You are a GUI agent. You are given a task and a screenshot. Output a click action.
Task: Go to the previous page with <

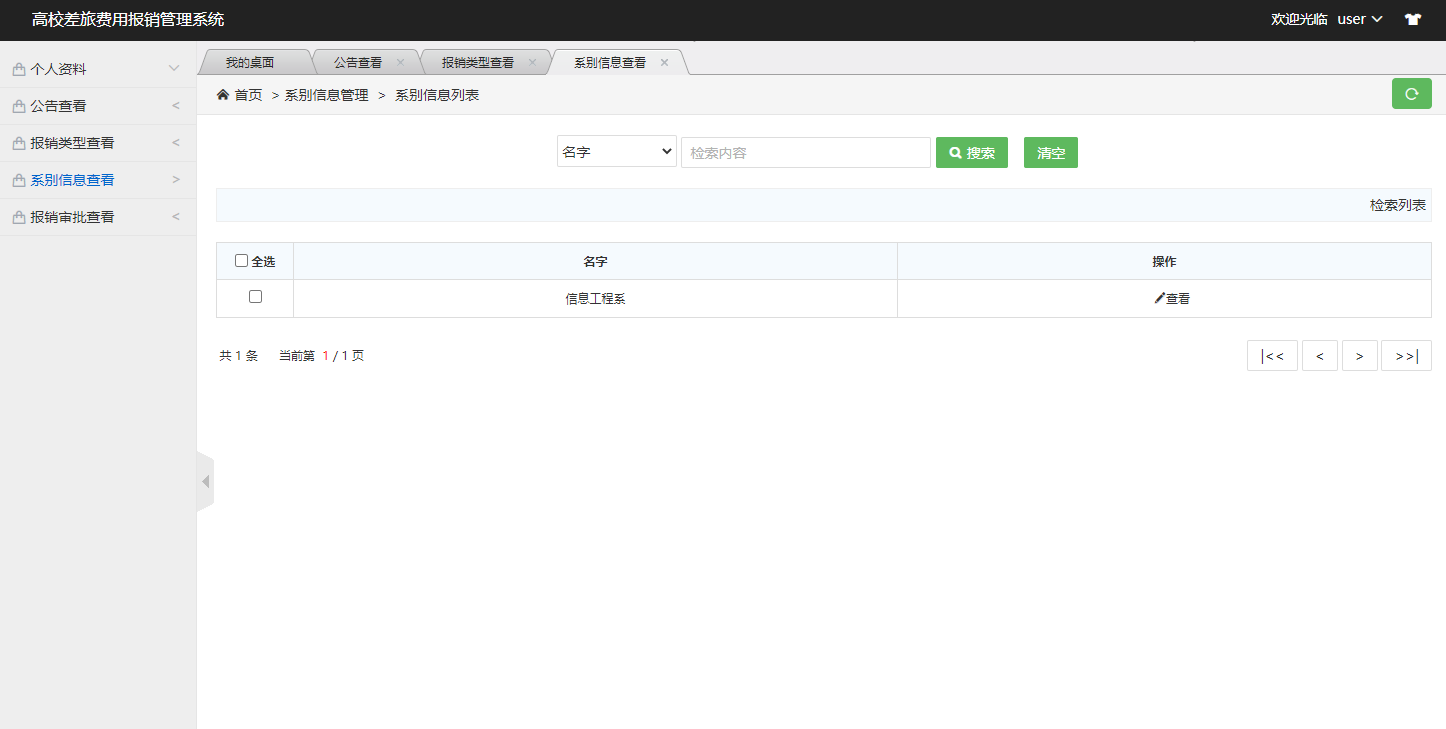point(1320,356)
